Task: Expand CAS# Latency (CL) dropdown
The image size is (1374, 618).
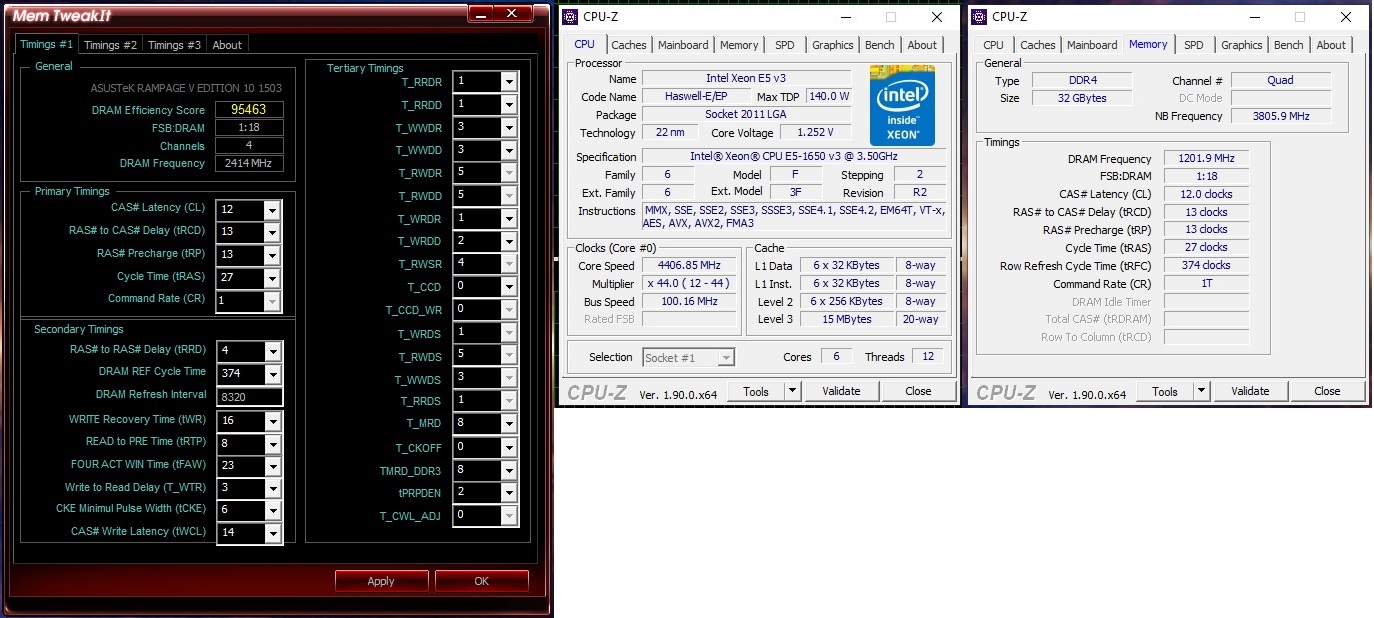Action: pyautogui.click(x=272, y=210)
